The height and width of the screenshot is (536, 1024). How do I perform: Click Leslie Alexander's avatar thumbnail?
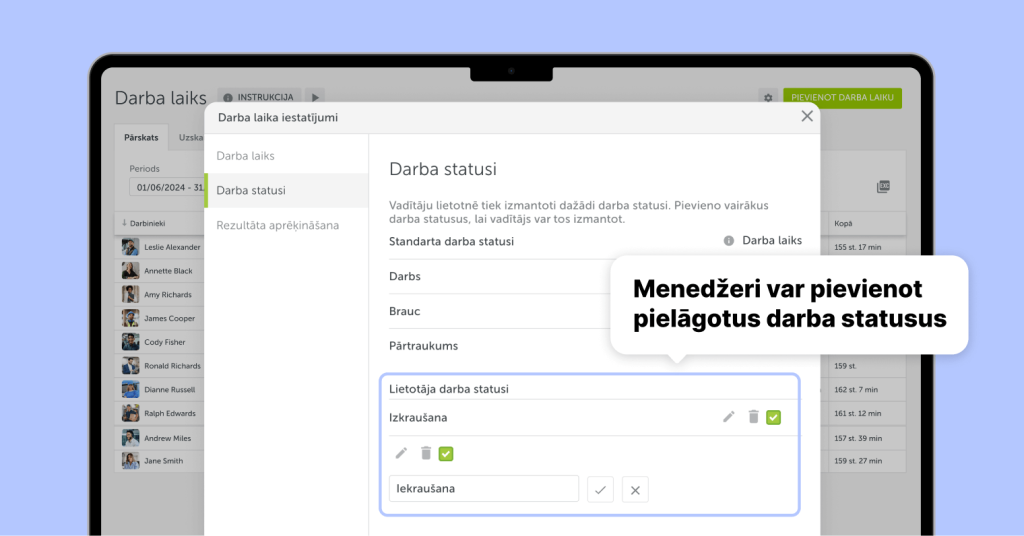click(131, 247)
